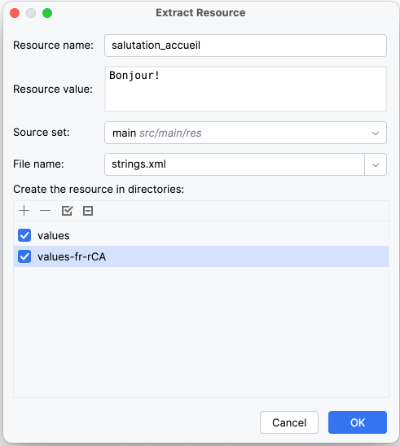The height and width of the screenshot is (446, 400).
Task: Click the 'Source set:' label
Action: pos(42,132)
